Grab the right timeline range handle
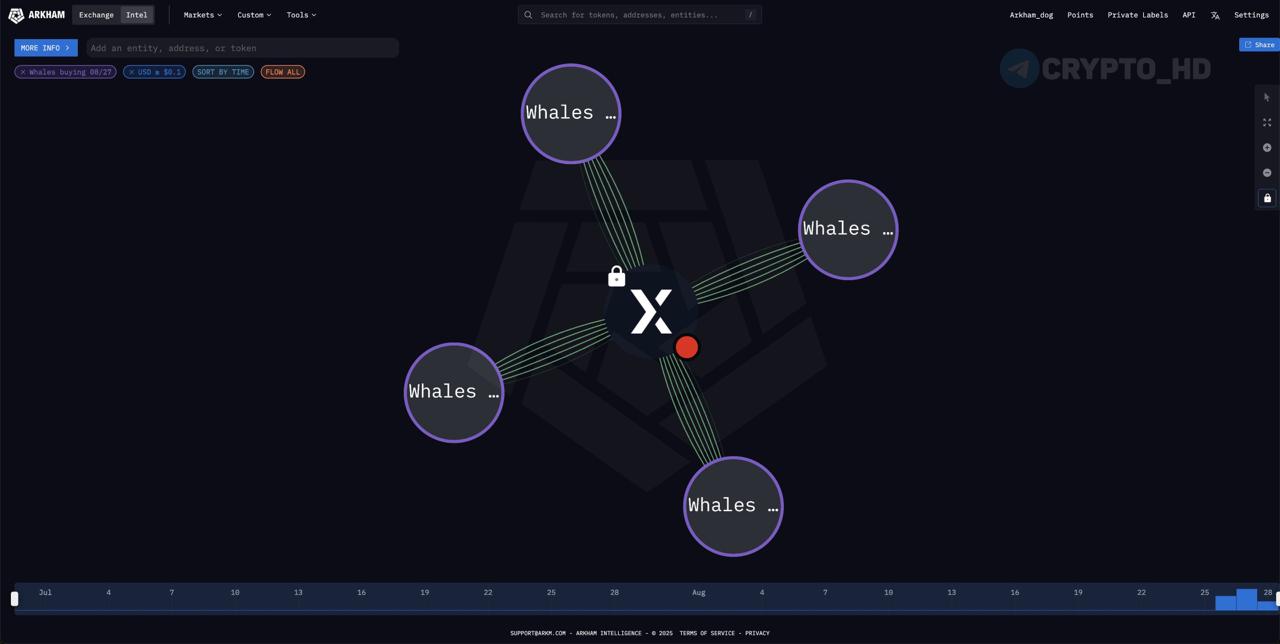The image size is (1280, 644). (x=1277, y=599)
